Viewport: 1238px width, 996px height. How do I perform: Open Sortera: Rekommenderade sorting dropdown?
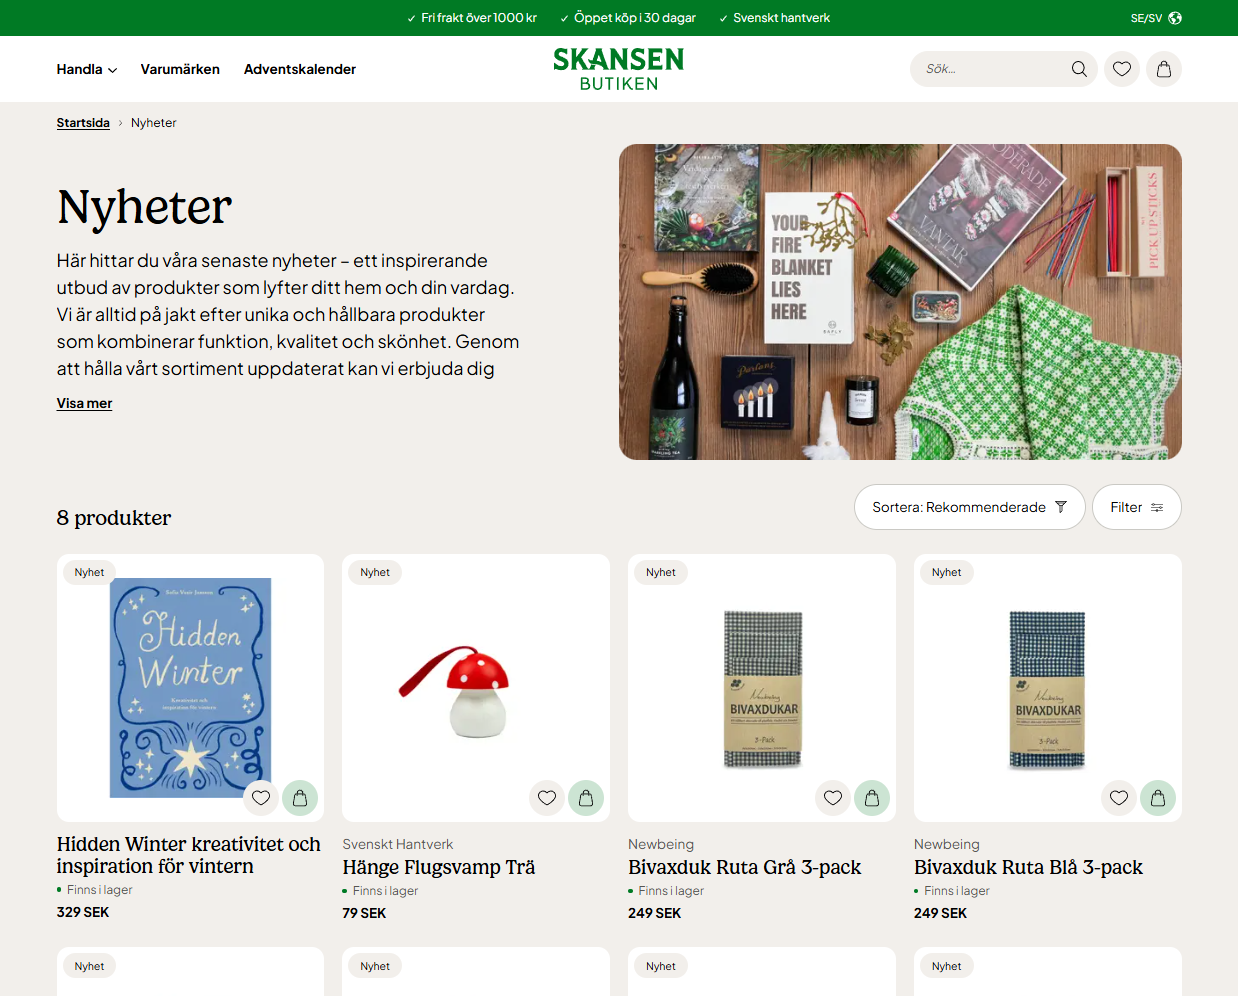[x=969, y=507]
